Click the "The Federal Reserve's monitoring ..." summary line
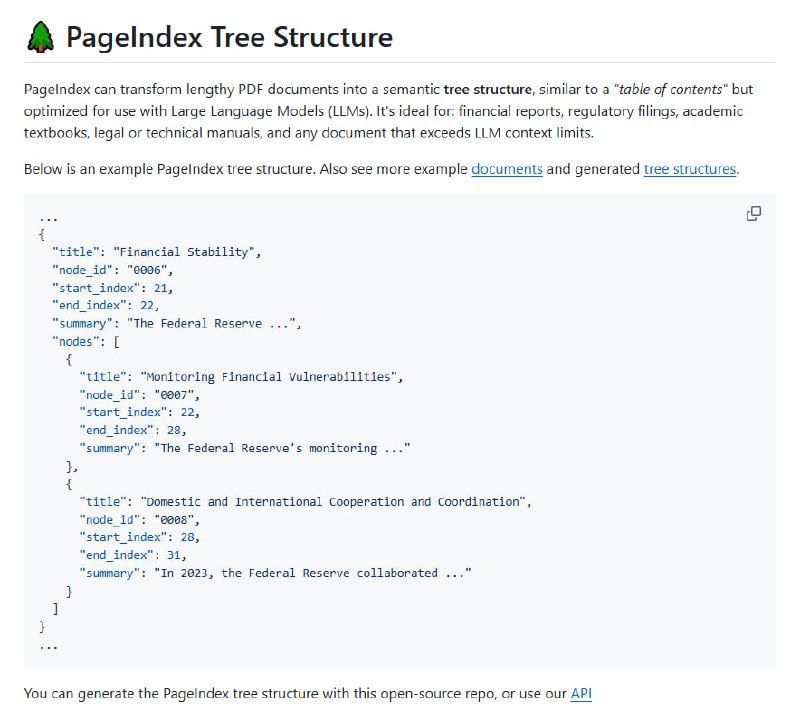800x721 pixels. [245, 448]
